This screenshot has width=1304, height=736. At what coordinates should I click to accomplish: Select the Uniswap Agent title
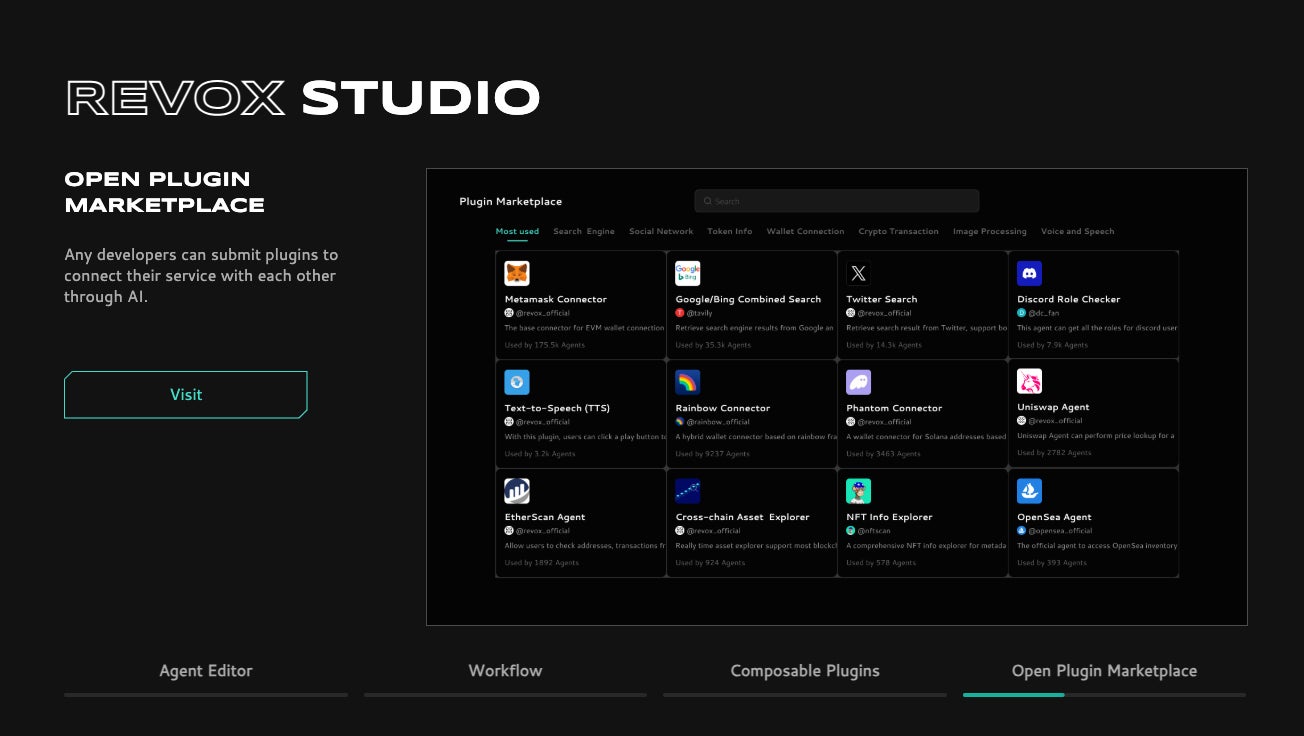coord(1053,407)
